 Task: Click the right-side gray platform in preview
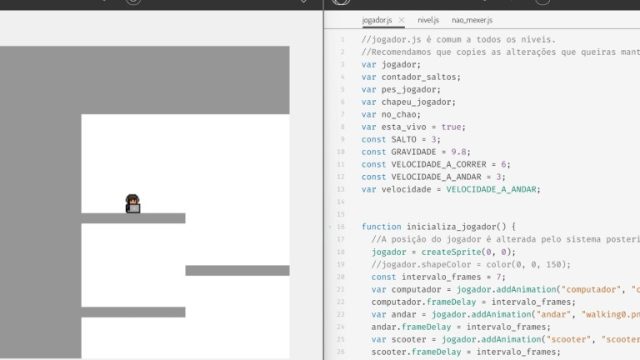238,270
